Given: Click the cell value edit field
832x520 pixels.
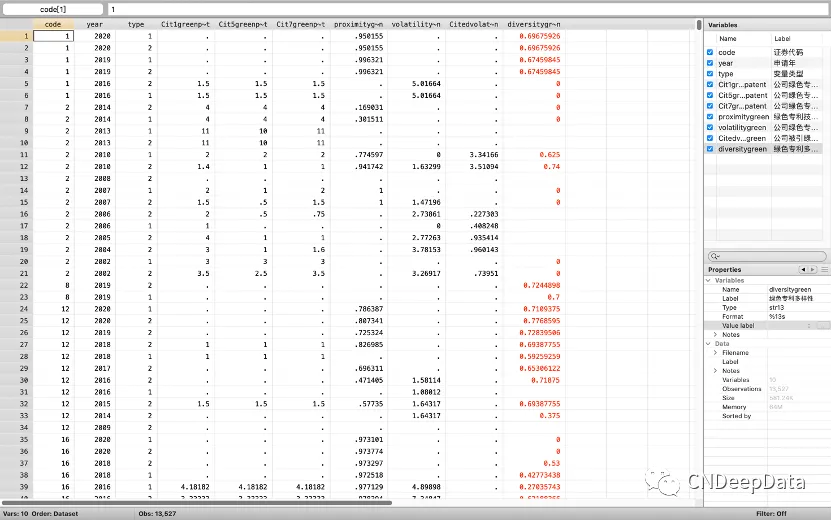Looking at the screenshot, I should pos(469,9).
